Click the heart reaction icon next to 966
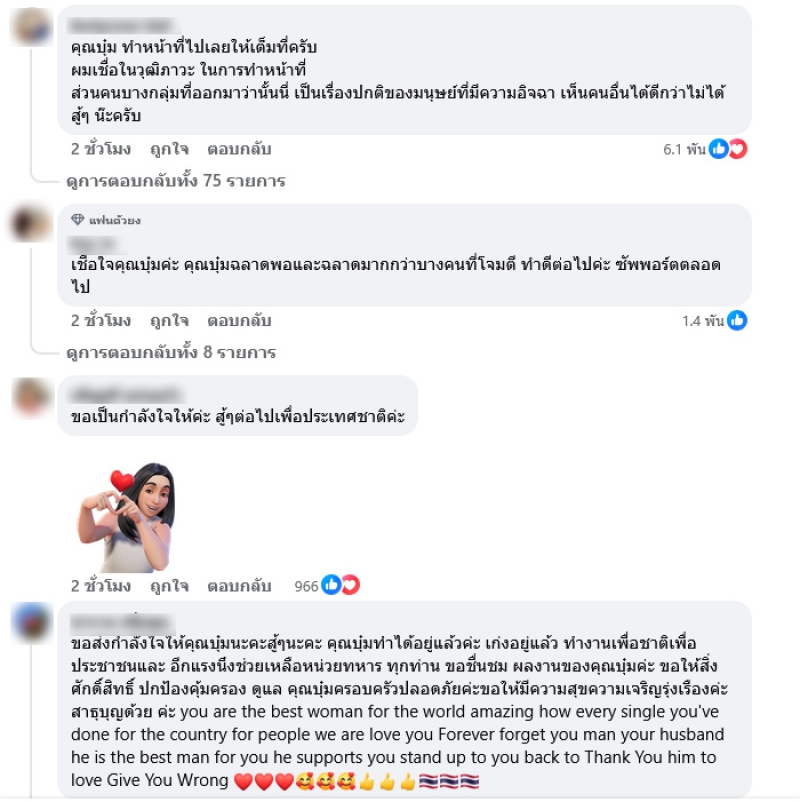 click(350, 585)
